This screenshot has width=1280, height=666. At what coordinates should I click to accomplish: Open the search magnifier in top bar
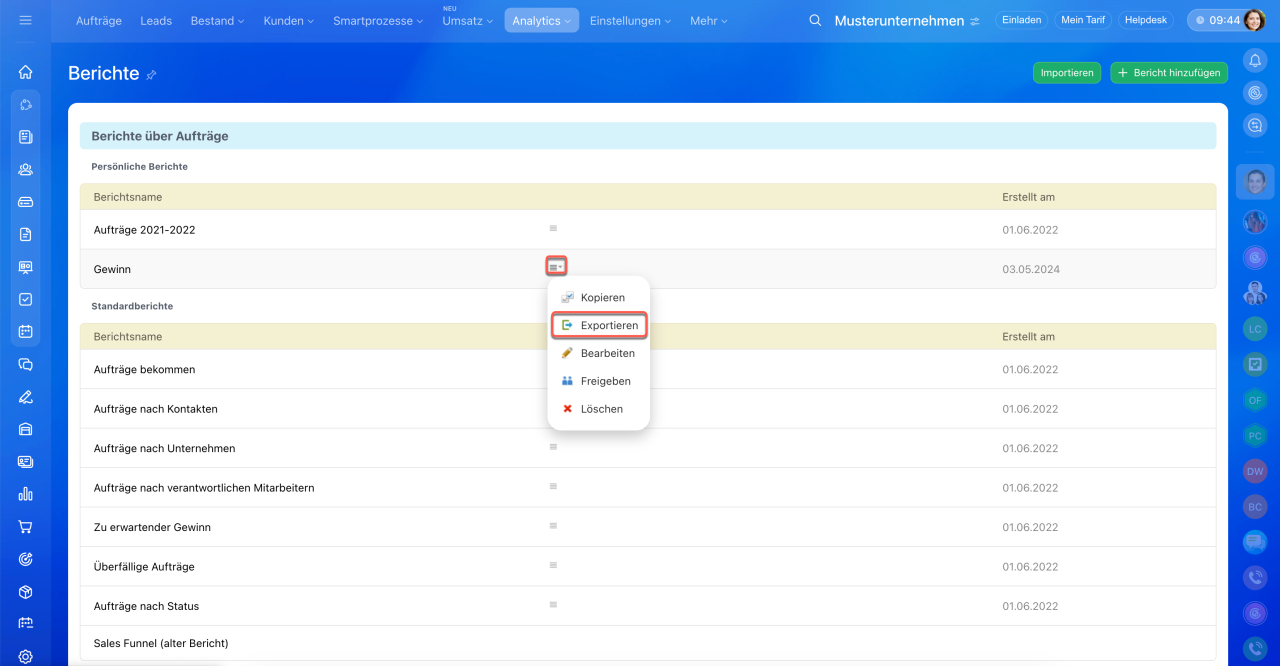(815, 20)
